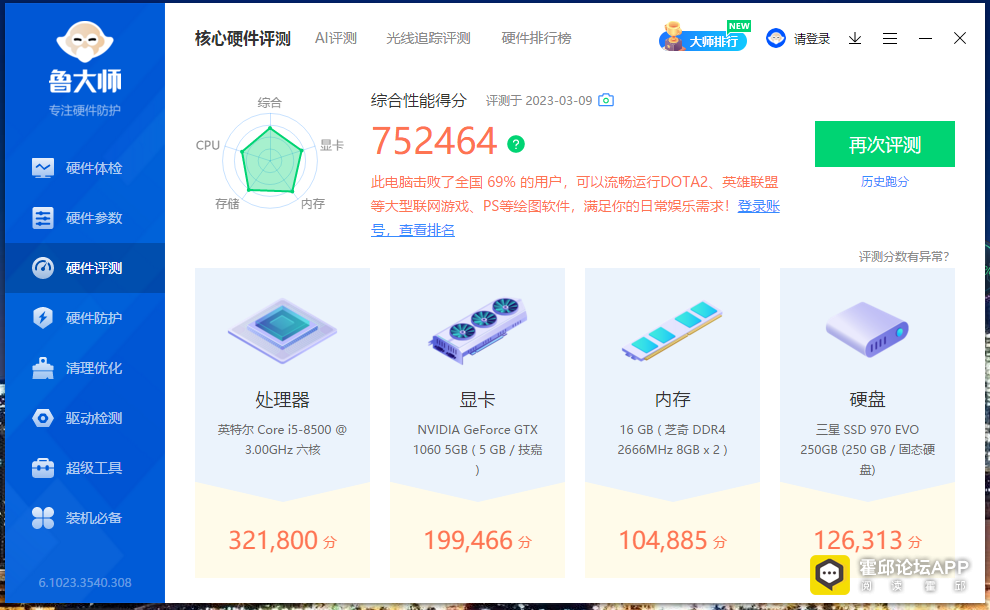Screen dimensions: 990x610
Task: Click the 显卡 graphics card icon
Action: point(477,330)
